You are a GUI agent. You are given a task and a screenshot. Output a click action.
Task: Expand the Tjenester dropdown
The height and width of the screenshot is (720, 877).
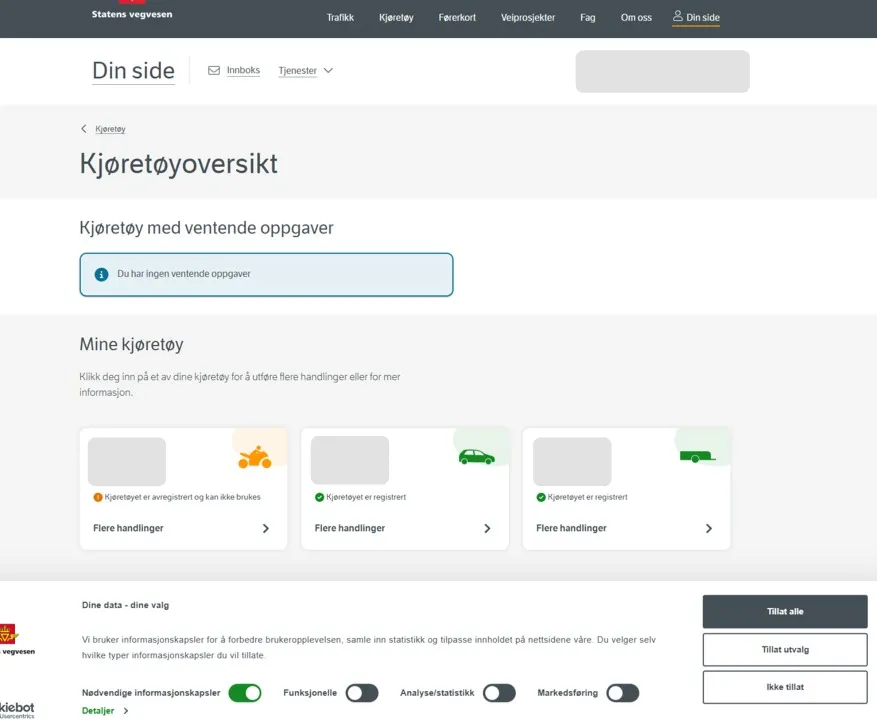coord(305,70)
